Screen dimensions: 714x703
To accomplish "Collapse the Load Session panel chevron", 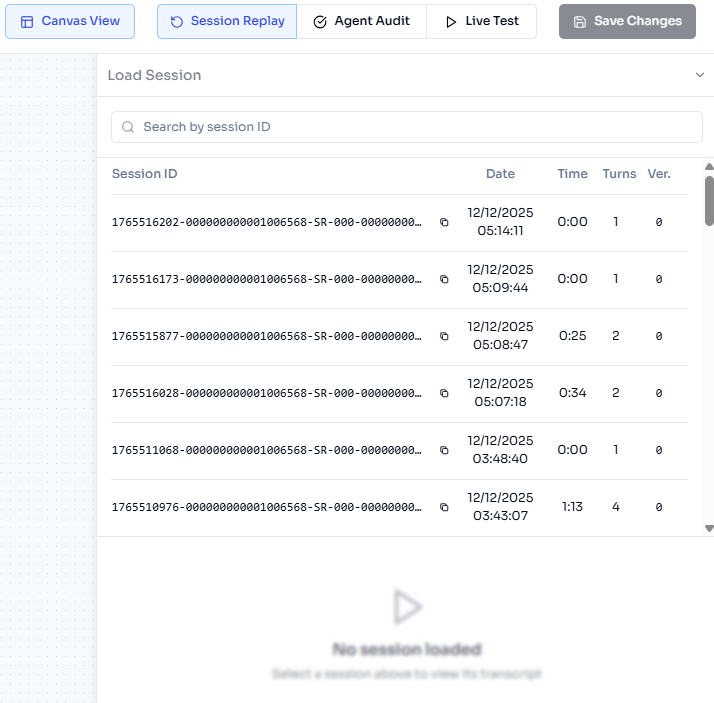I will click(700, 75).
